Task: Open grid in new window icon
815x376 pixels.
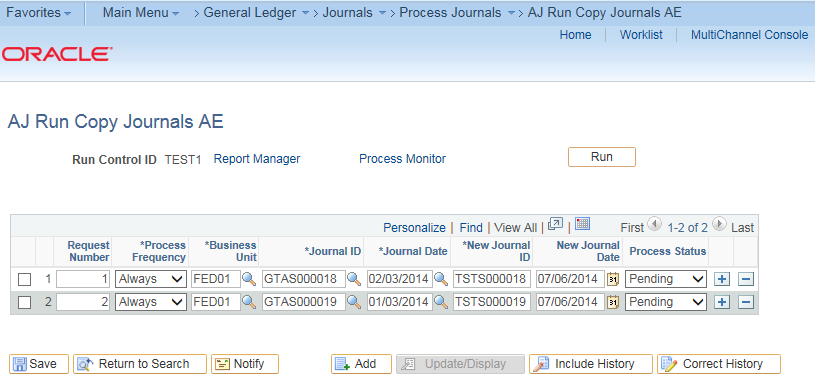Action: [x=556, y=224]
